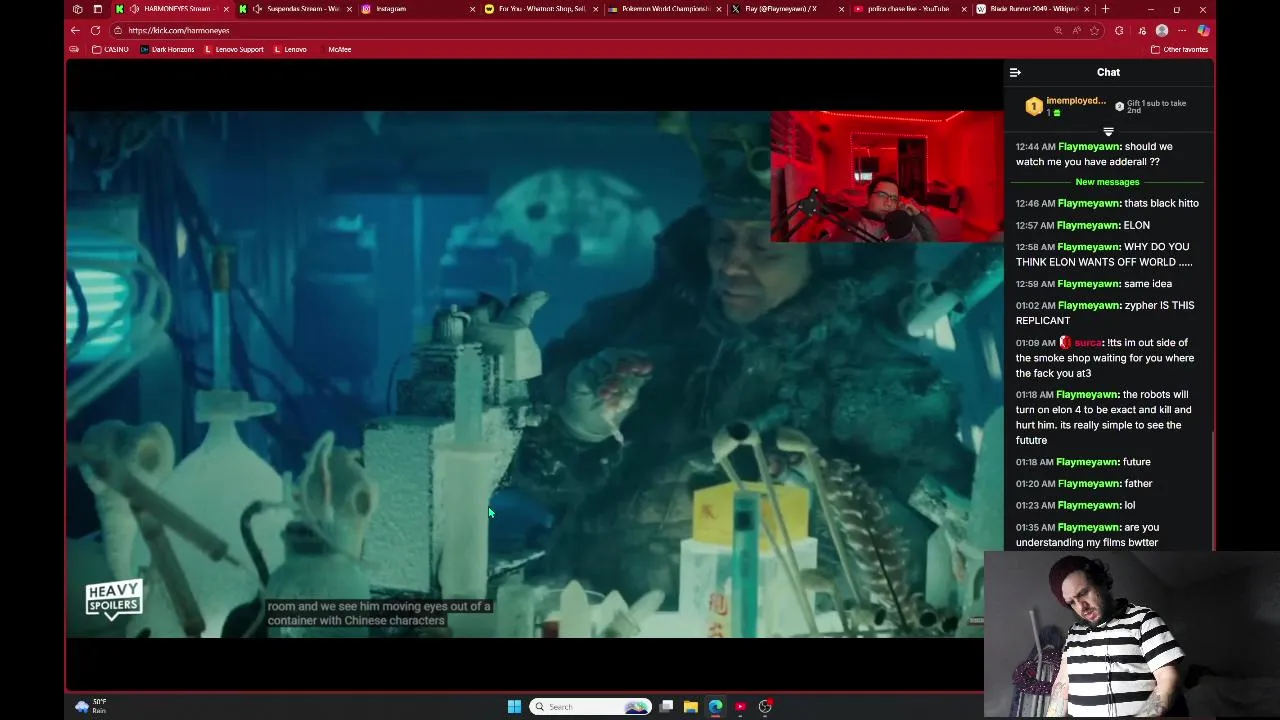This screenshot has width=1280, height=720.
Task: Open browser extensions icon
Action: tap(1119, 30)
